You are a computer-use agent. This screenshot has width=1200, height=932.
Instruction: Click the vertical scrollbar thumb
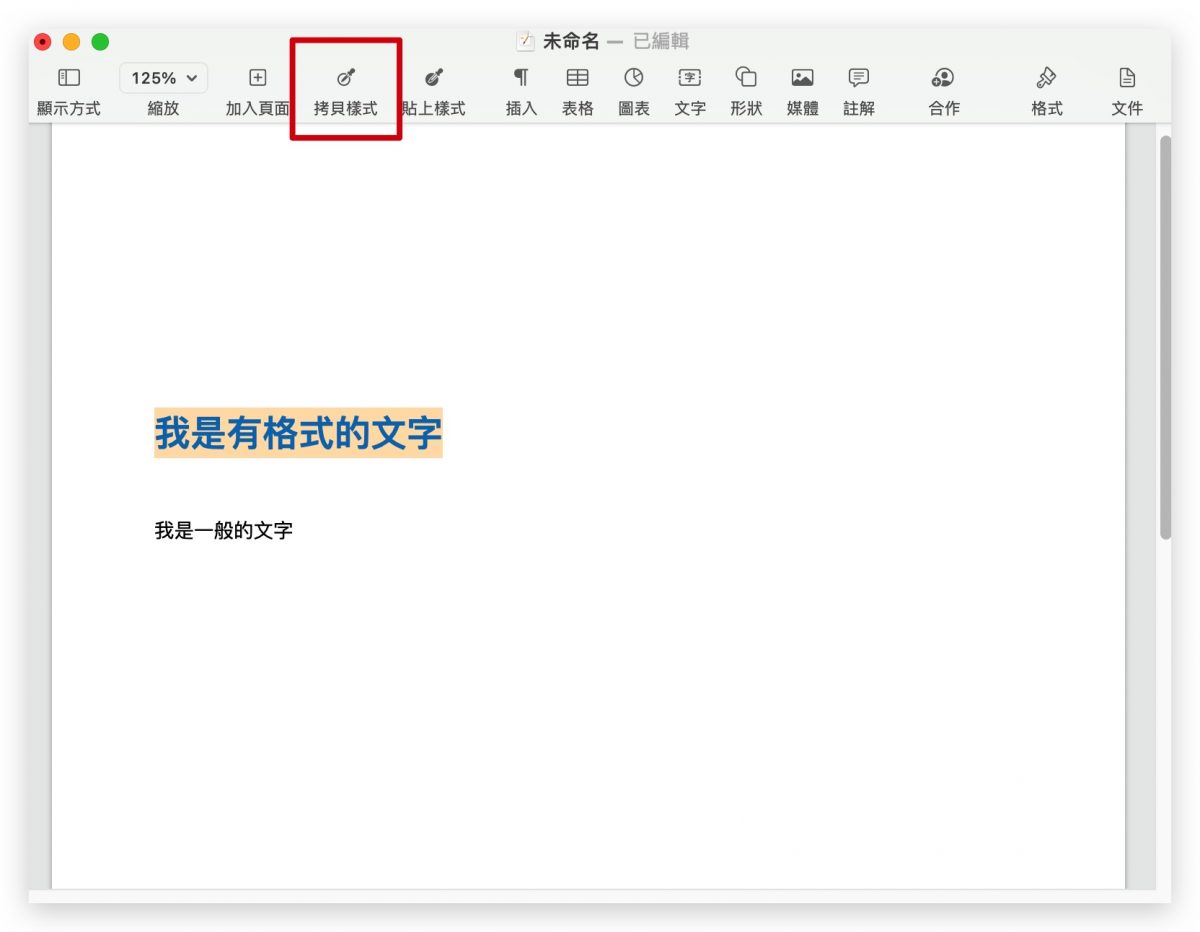pyautogui.click(x=1165, y=337)
